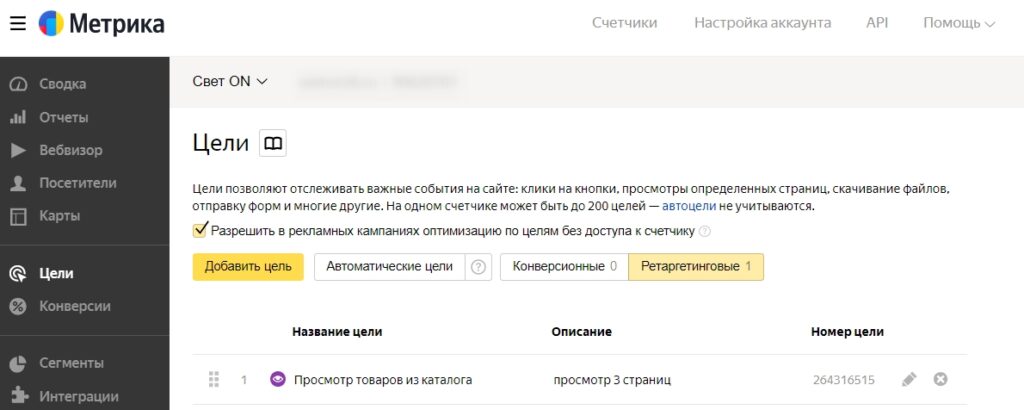Click info icon beside optimization checkbox
The image size is (1024, 410).
(x=705, y=232)
